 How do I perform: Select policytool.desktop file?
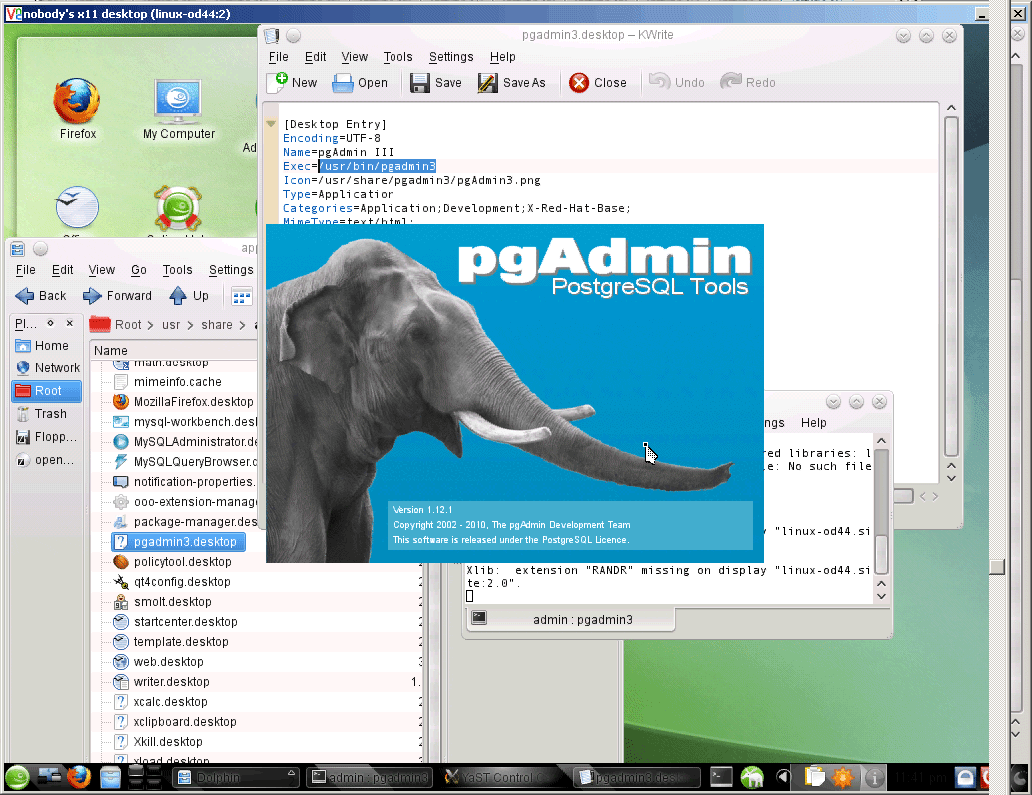coord(182,561)
